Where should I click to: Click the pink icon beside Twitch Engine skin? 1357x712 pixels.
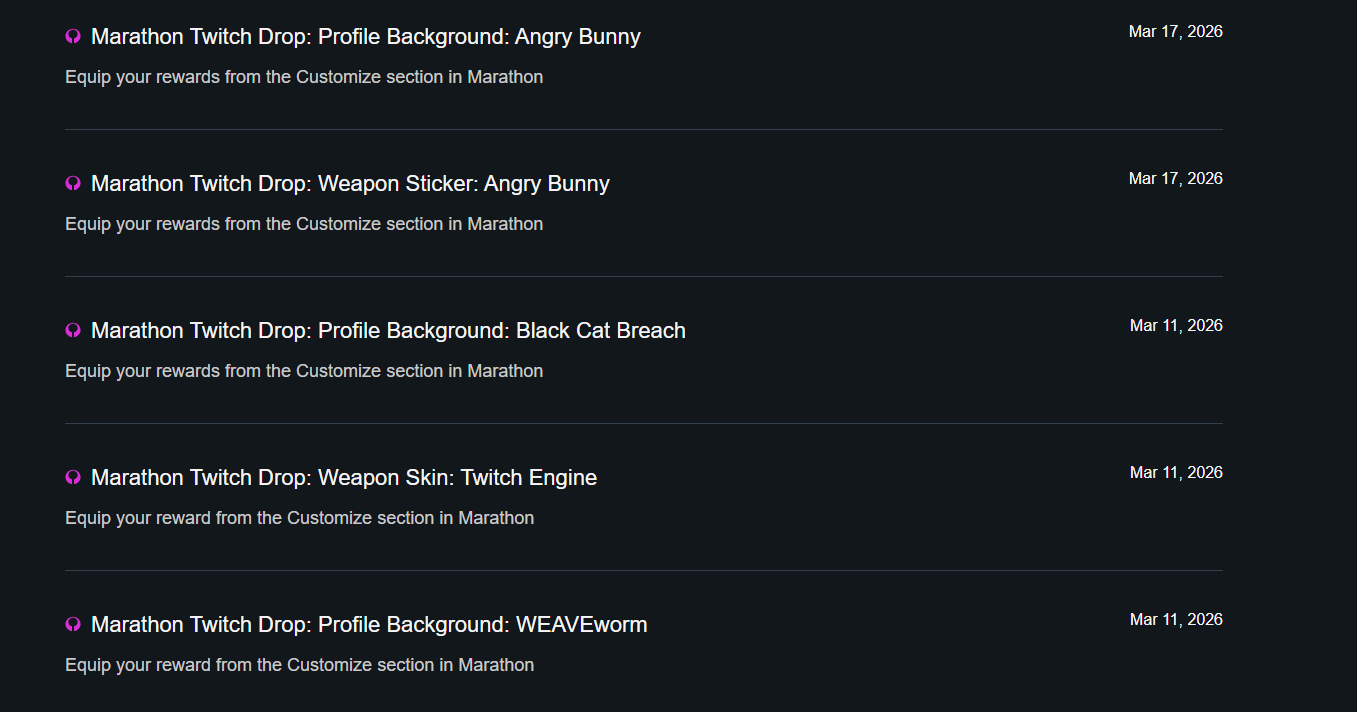[73, 478]
